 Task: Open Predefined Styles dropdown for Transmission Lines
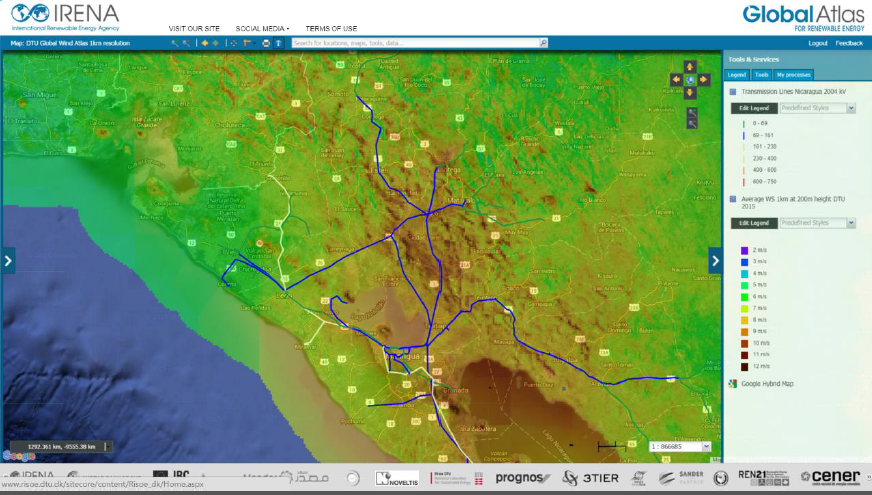[x=816, y=107]
